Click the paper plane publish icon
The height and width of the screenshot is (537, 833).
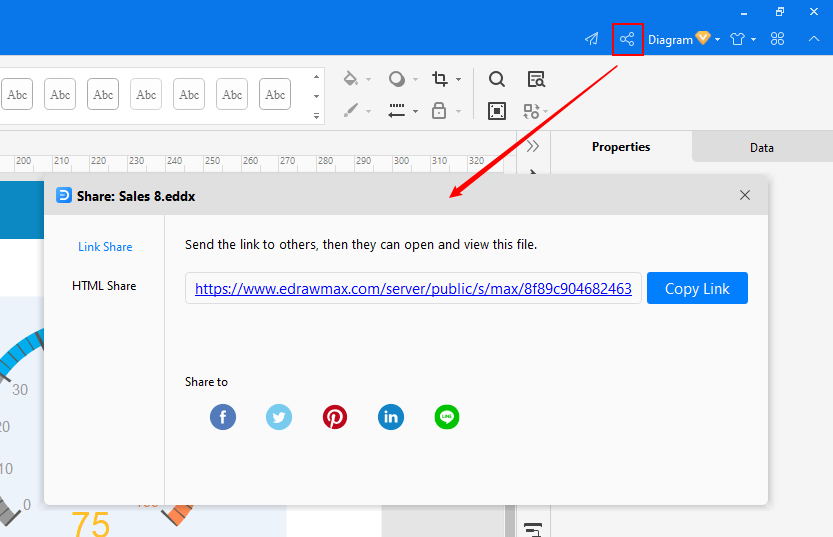[x=591, y=39]
